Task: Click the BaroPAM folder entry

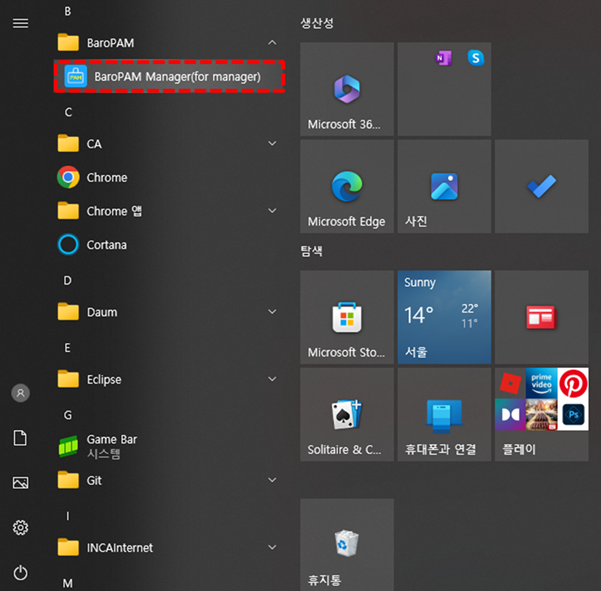Action: [169, 43]
